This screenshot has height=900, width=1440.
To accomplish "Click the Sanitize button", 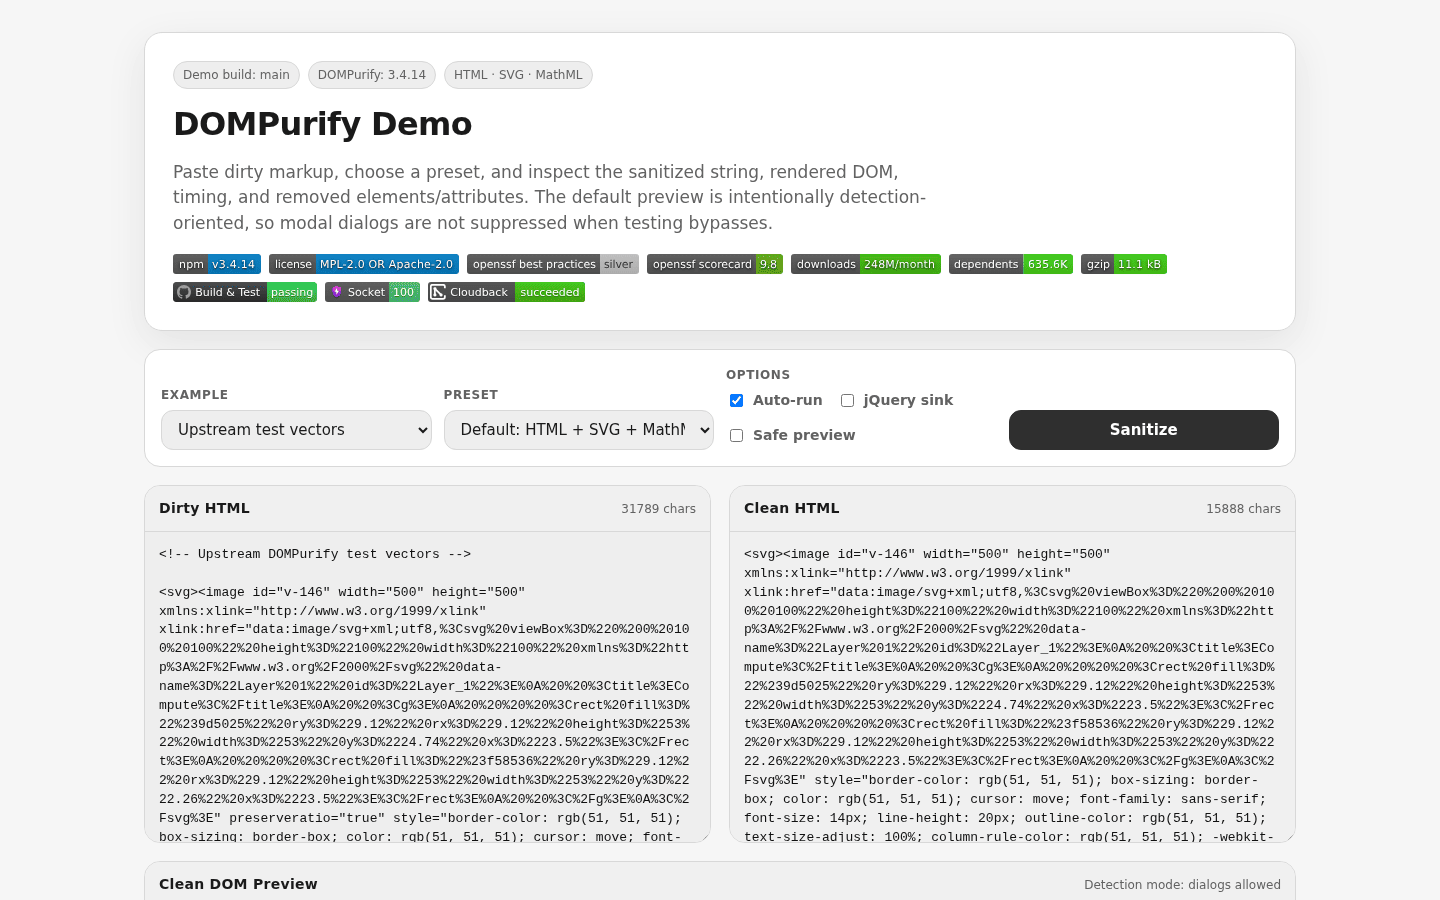I will [1144, 430].
